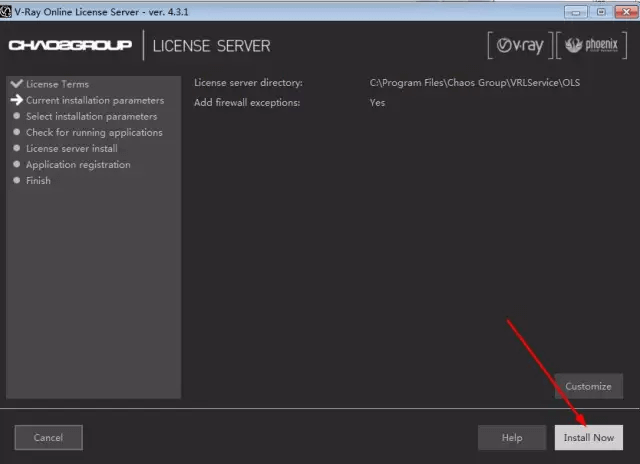
Task: Open the Customize installation options
Action: click(x=589, y=386)
